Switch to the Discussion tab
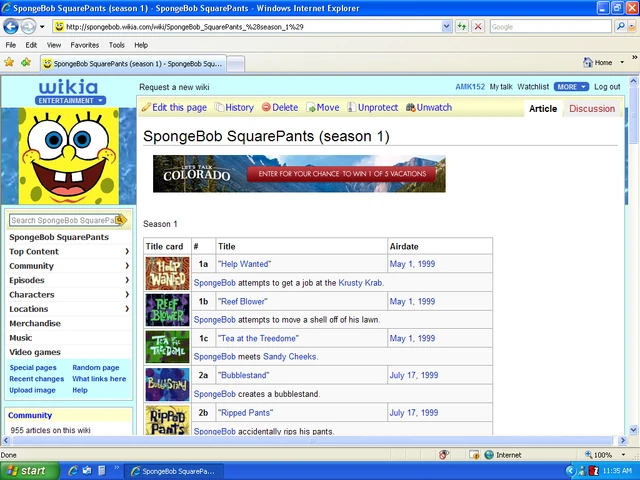 click(592, 109)
